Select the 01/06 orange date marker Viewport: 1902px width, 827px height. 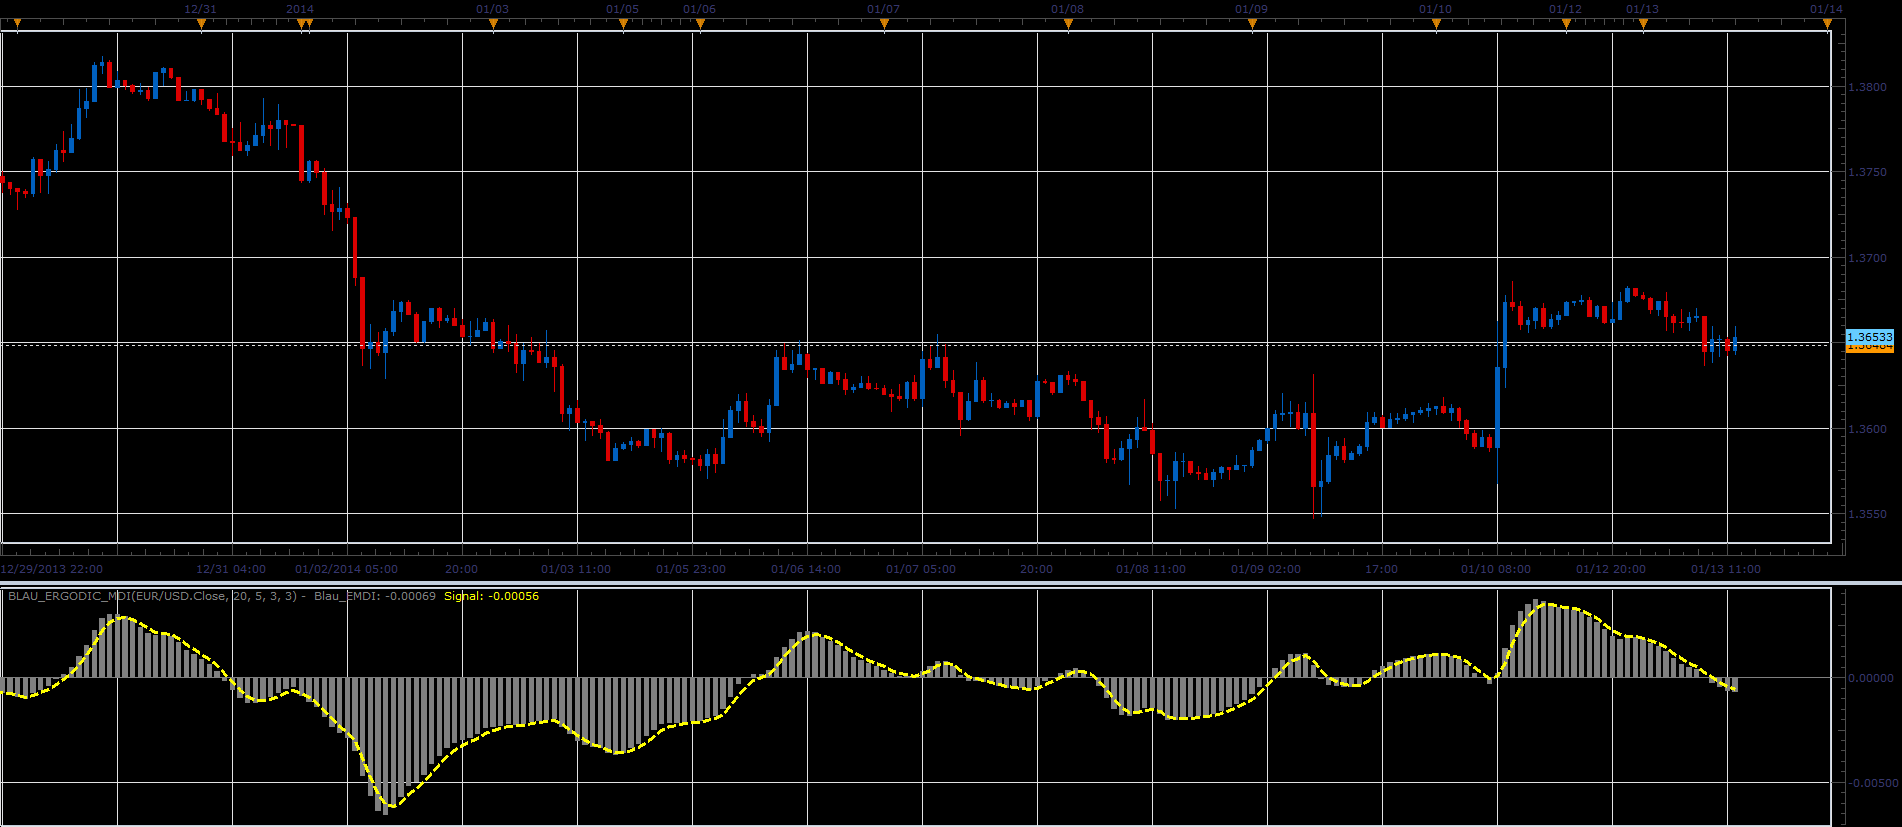coord(700,25)
